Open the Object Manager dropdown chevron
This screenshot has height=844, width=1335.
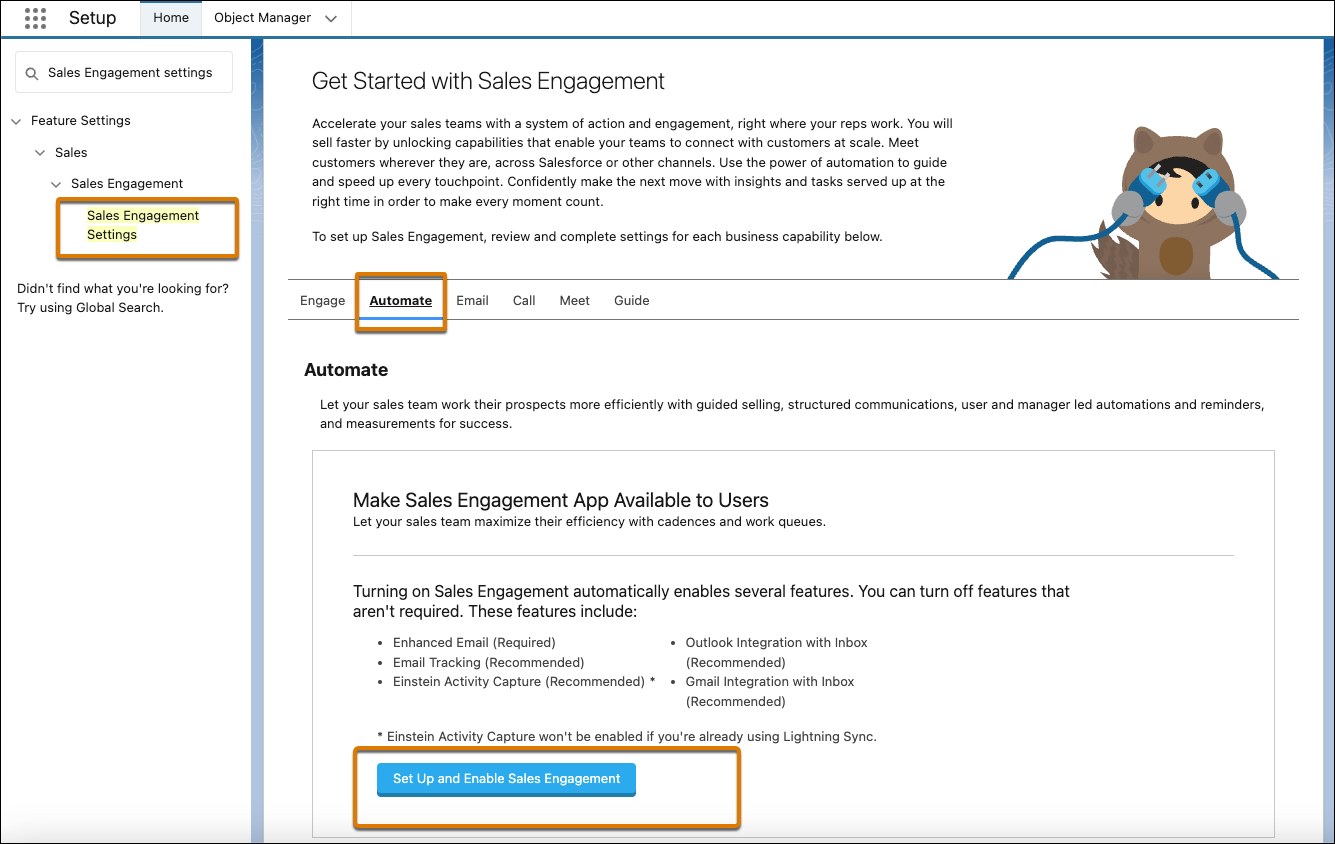pos(331,18)
